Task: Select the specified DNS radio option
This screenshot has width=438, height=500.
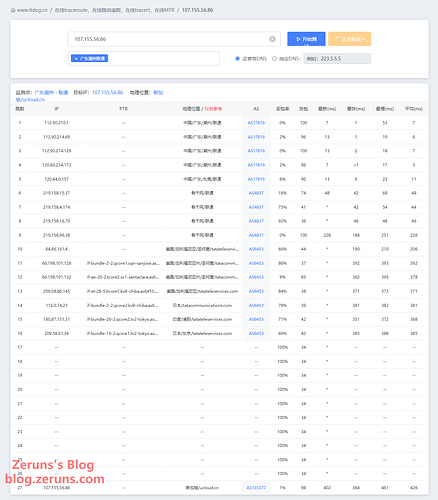Action: click(274, 59)
